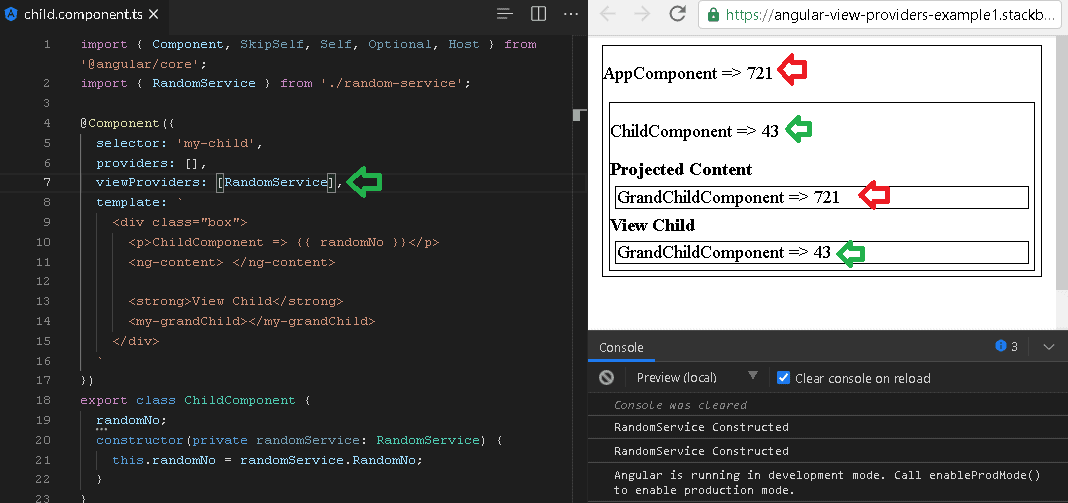Click the stackblitz URL address field
The width and height of the screenshot is (1068, 503).
(x=883, y=14)
